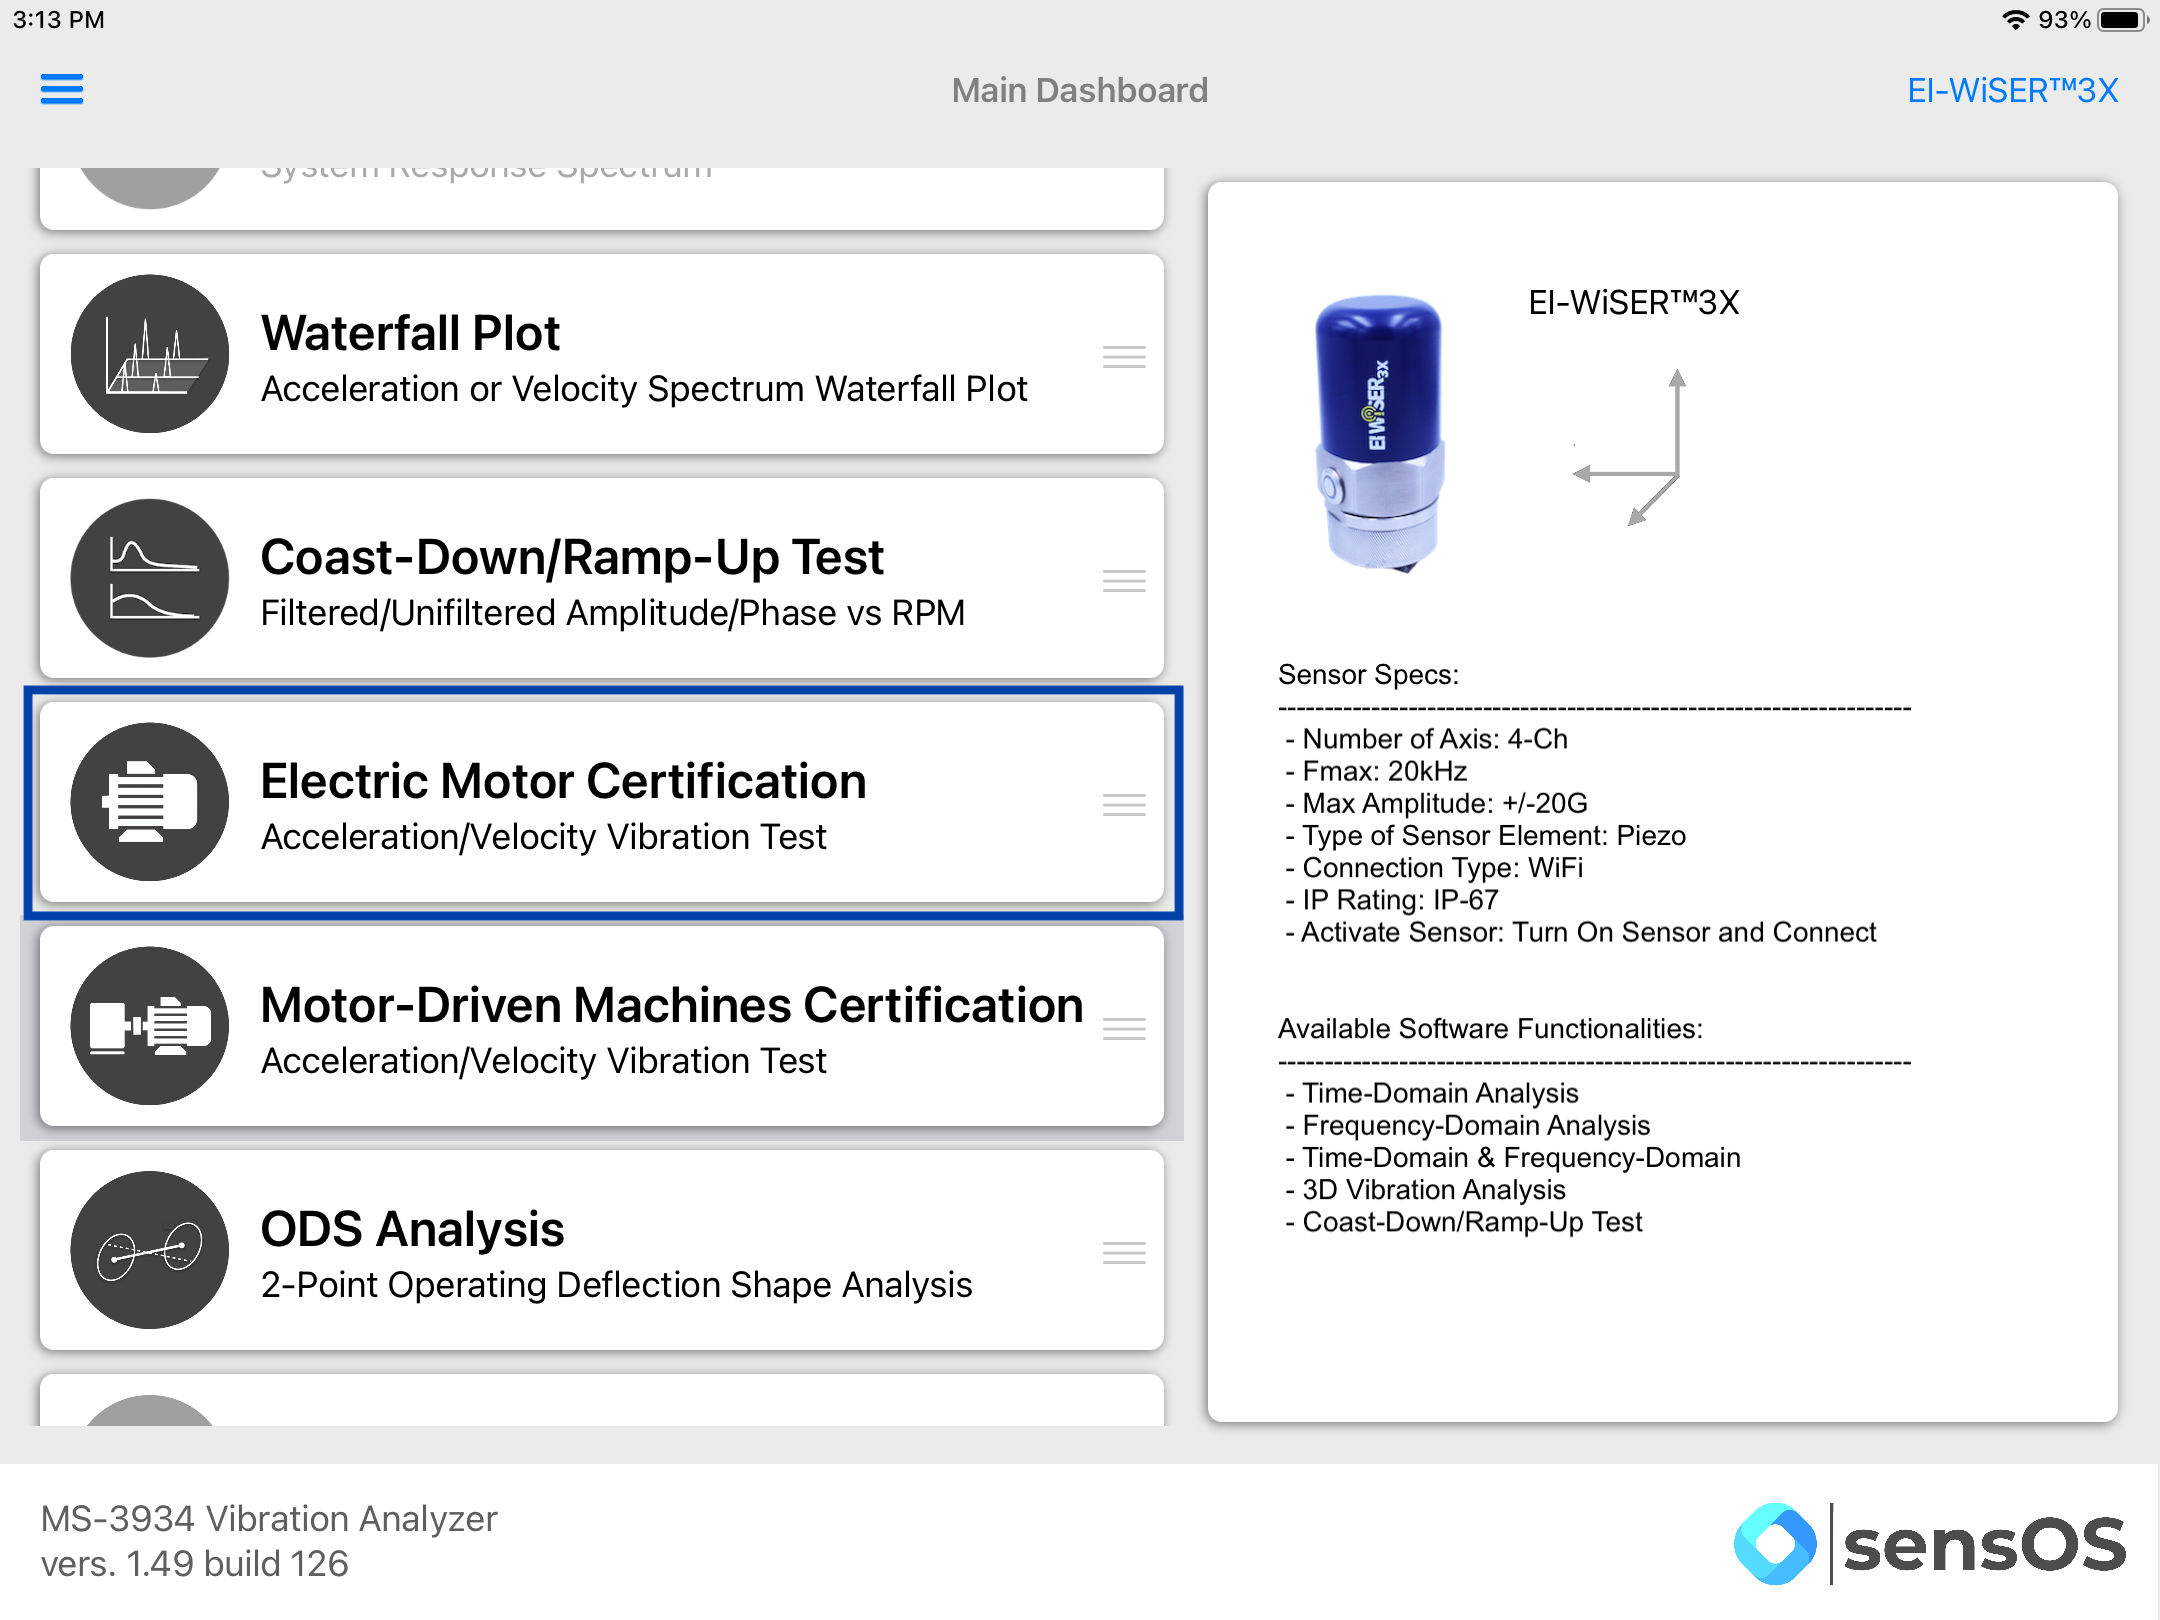Select Motor-Driven Machines Certification icon

150,1026
